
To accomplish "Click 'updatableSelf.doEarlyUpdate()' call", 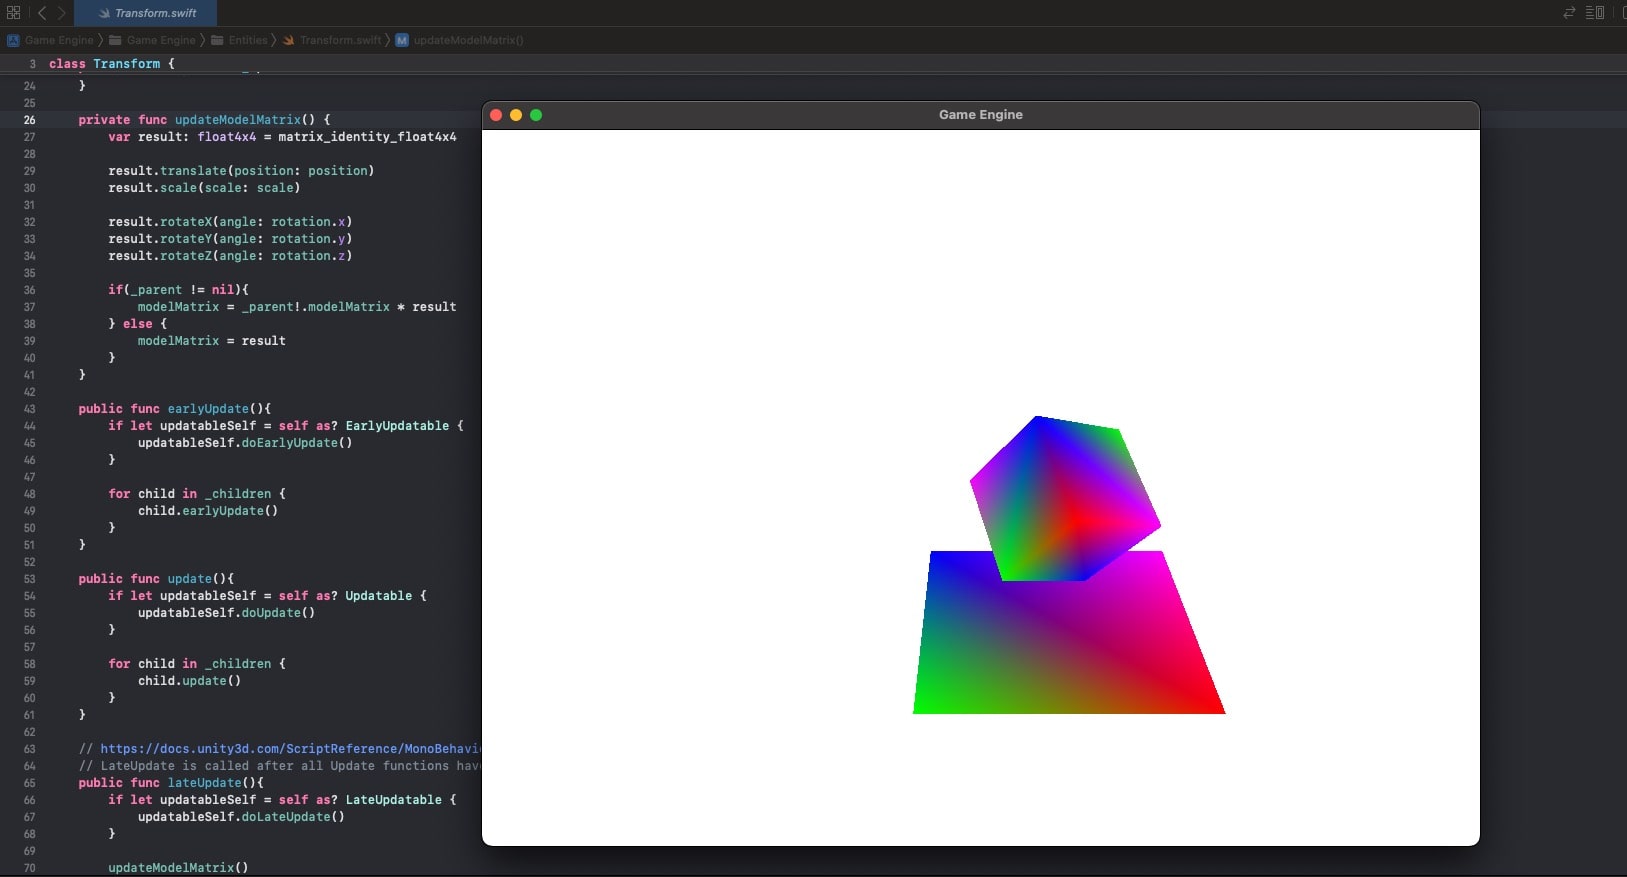I will point(245,443).
